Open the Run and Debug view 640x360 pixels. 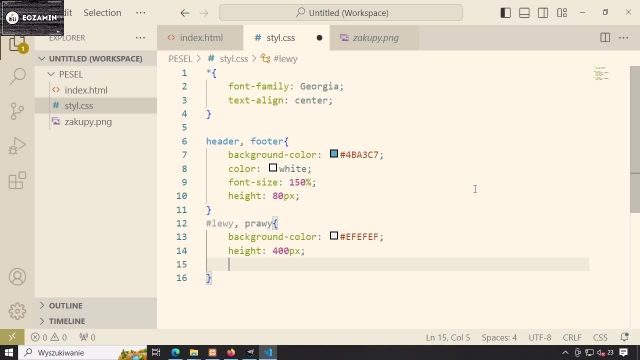tap(17, 146)
